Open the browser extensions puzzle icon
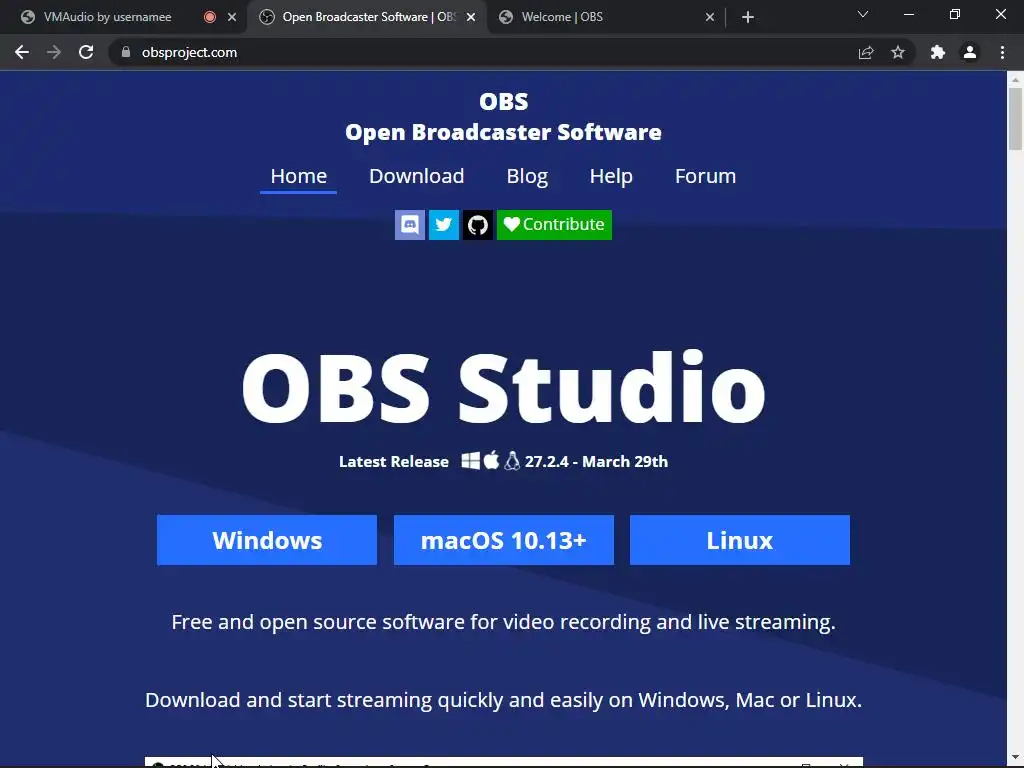 (938, 52)
